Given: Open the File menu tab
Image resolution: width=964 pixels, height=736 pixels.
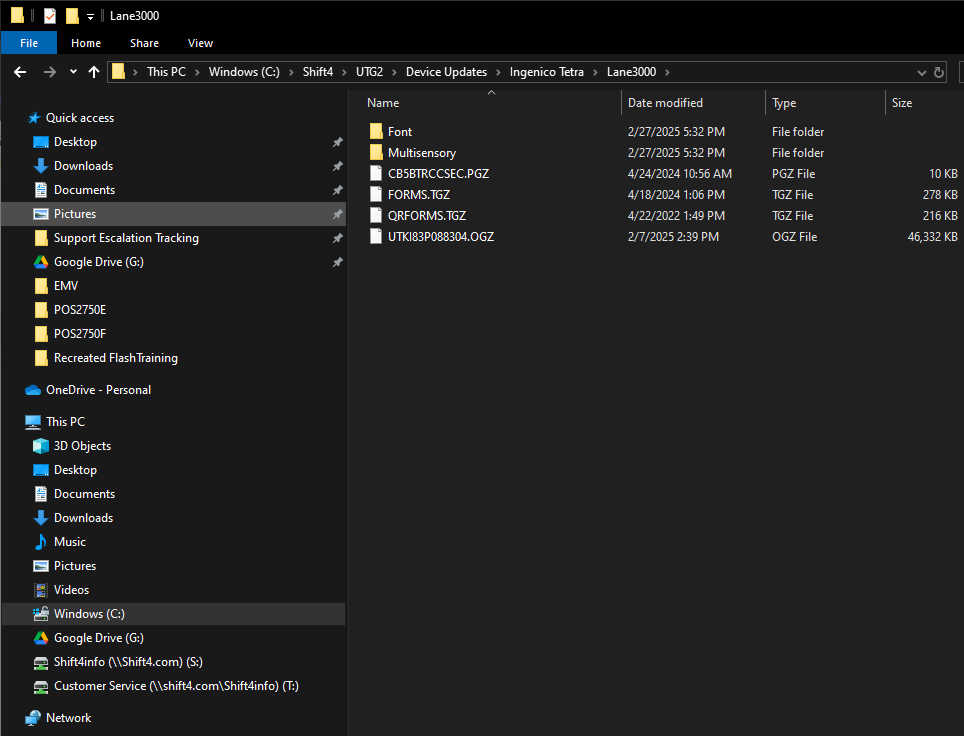Looking at the screenshot, I should click(29, 43).
